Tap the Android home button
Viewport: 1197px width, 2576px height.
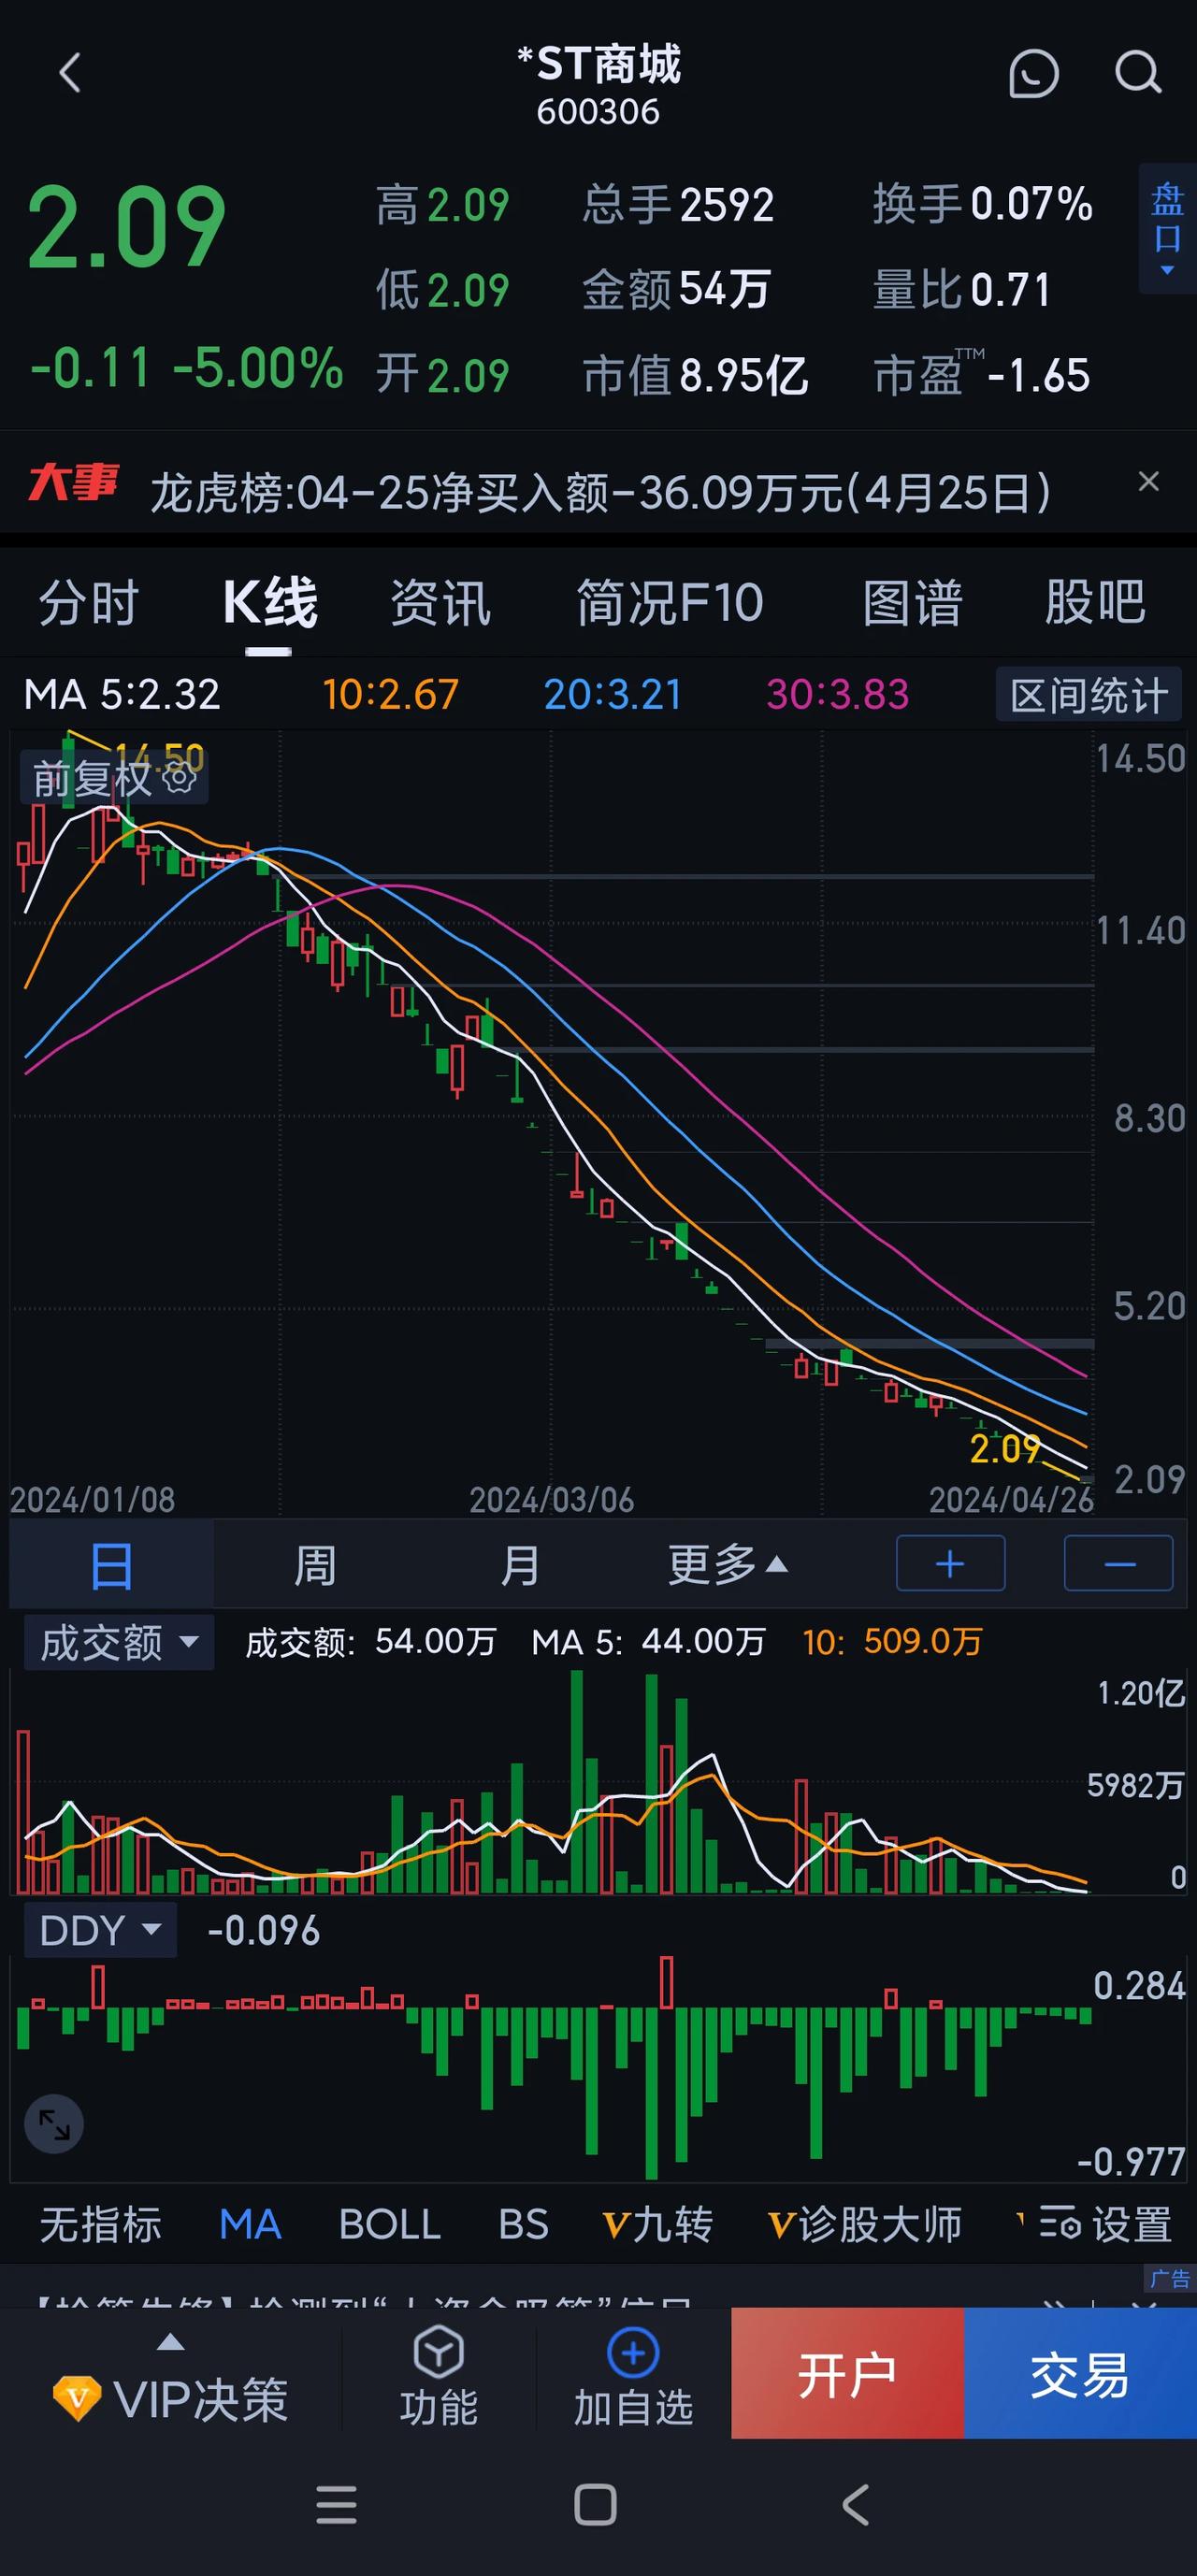coord(596,2505)
